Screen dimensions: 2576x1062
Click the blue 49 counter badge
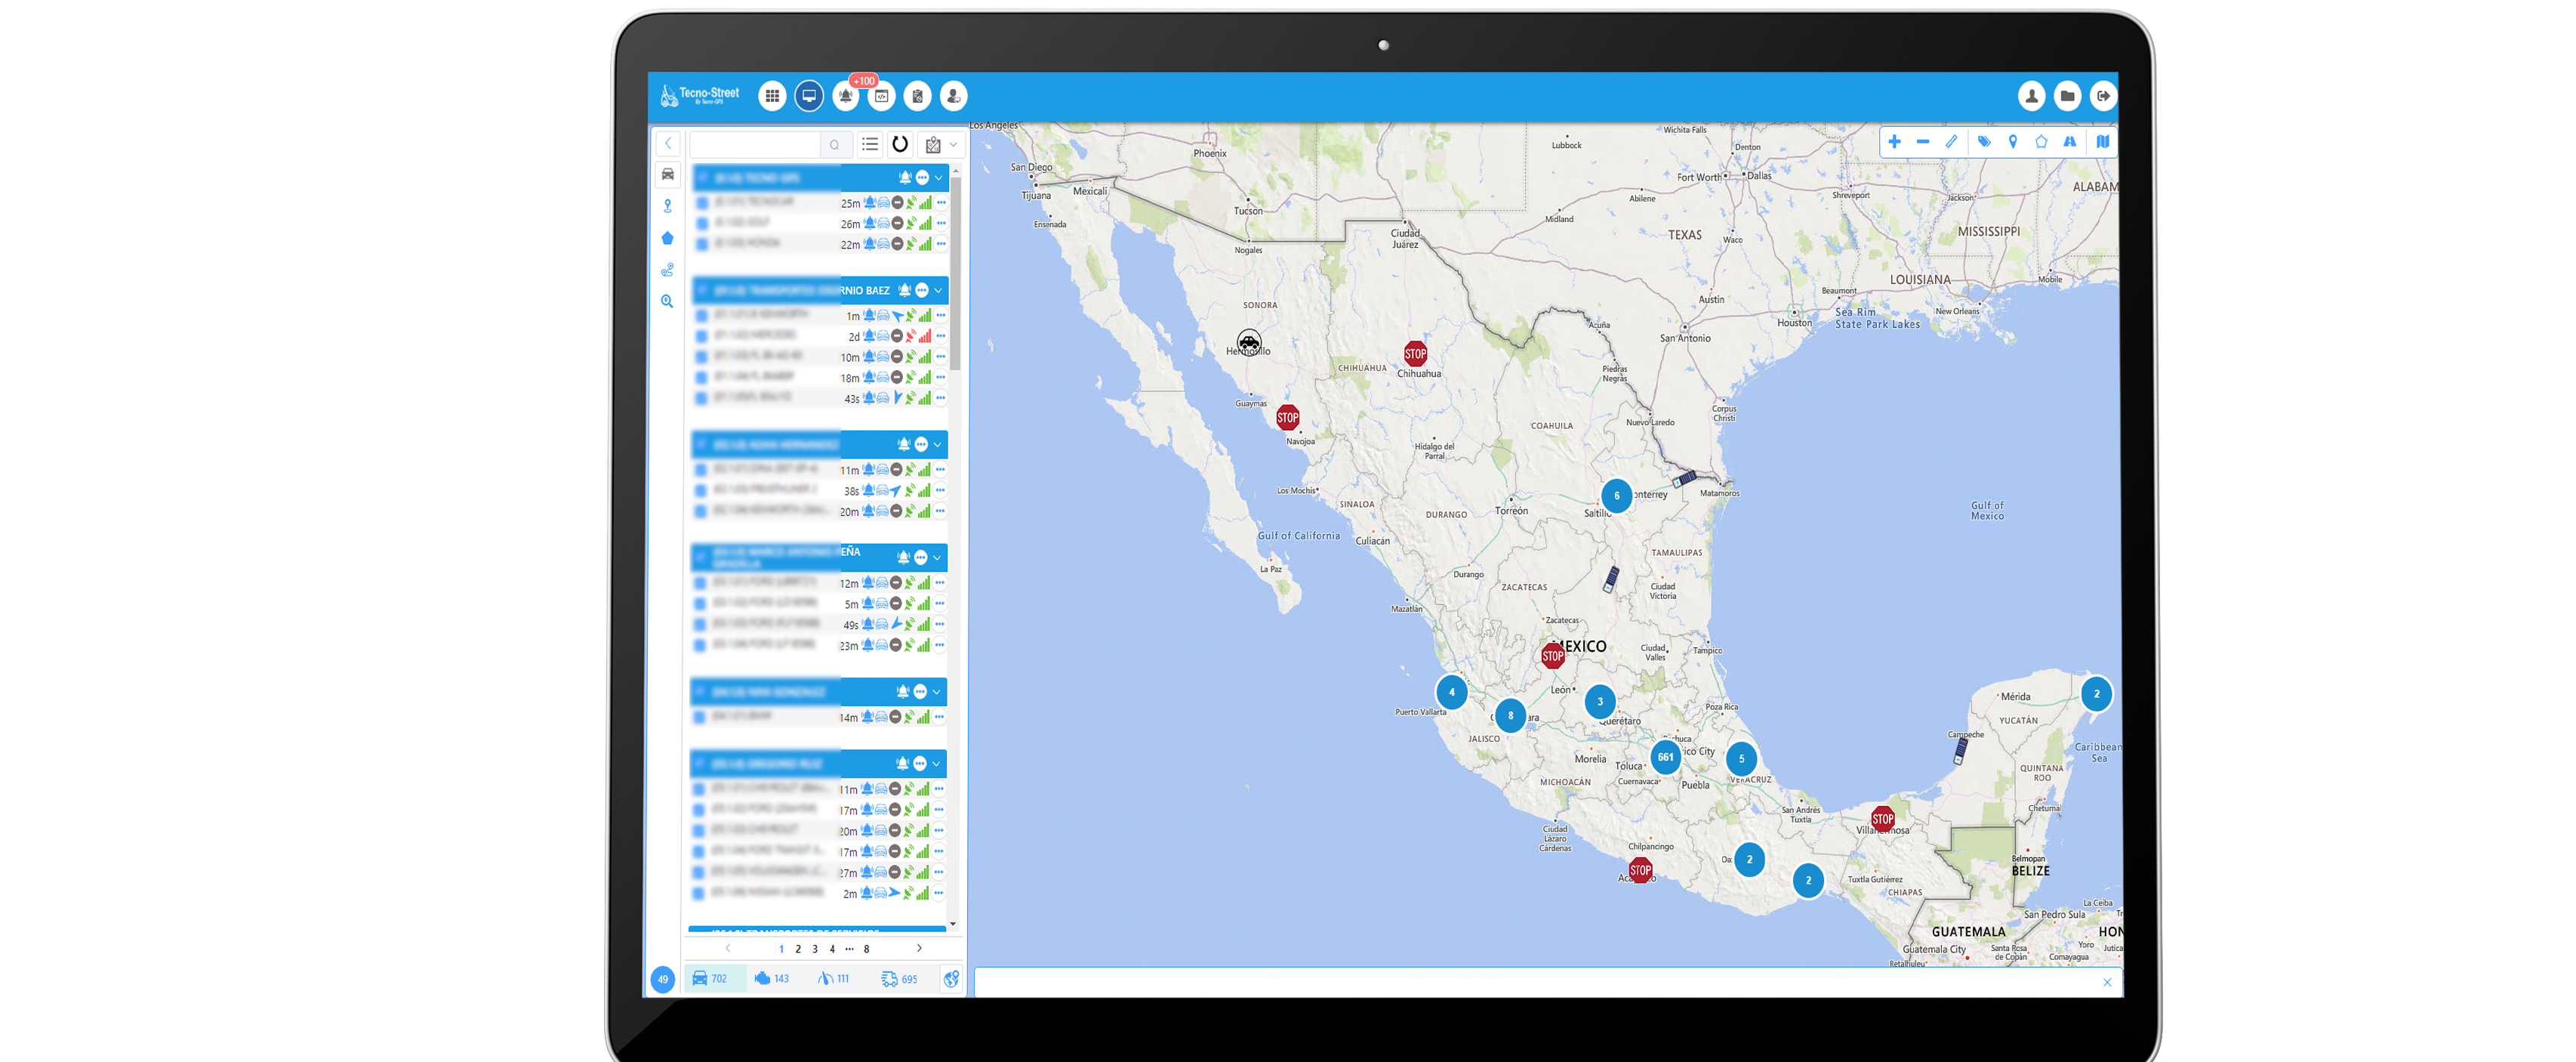click(x=662, y=979)
